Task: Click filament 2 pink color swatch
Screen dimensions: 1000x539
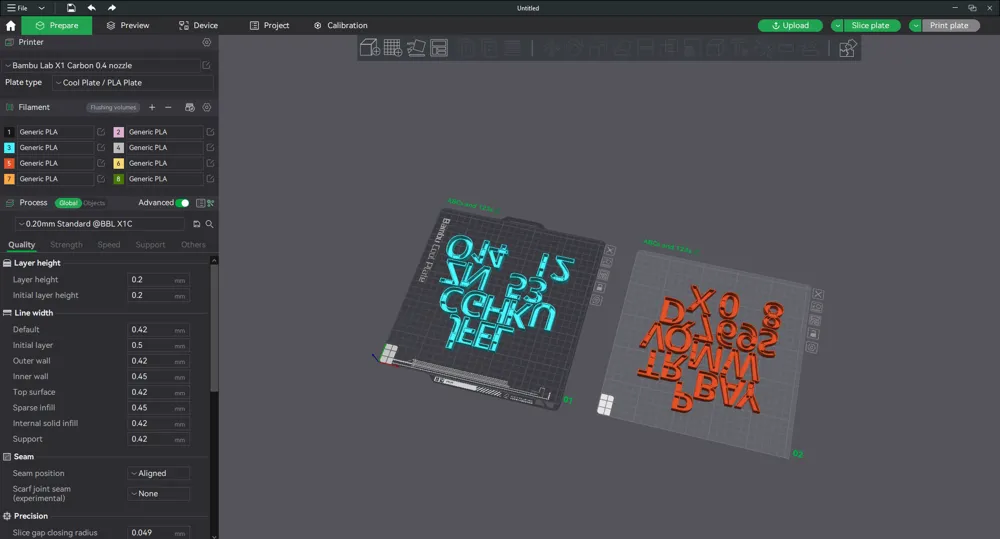Action: pyautogui.click(x=119, y=132)
